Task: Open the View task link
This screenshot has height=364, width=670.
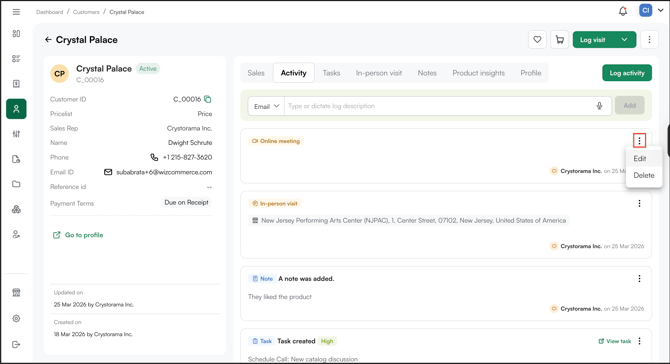Action: point(615,341)
